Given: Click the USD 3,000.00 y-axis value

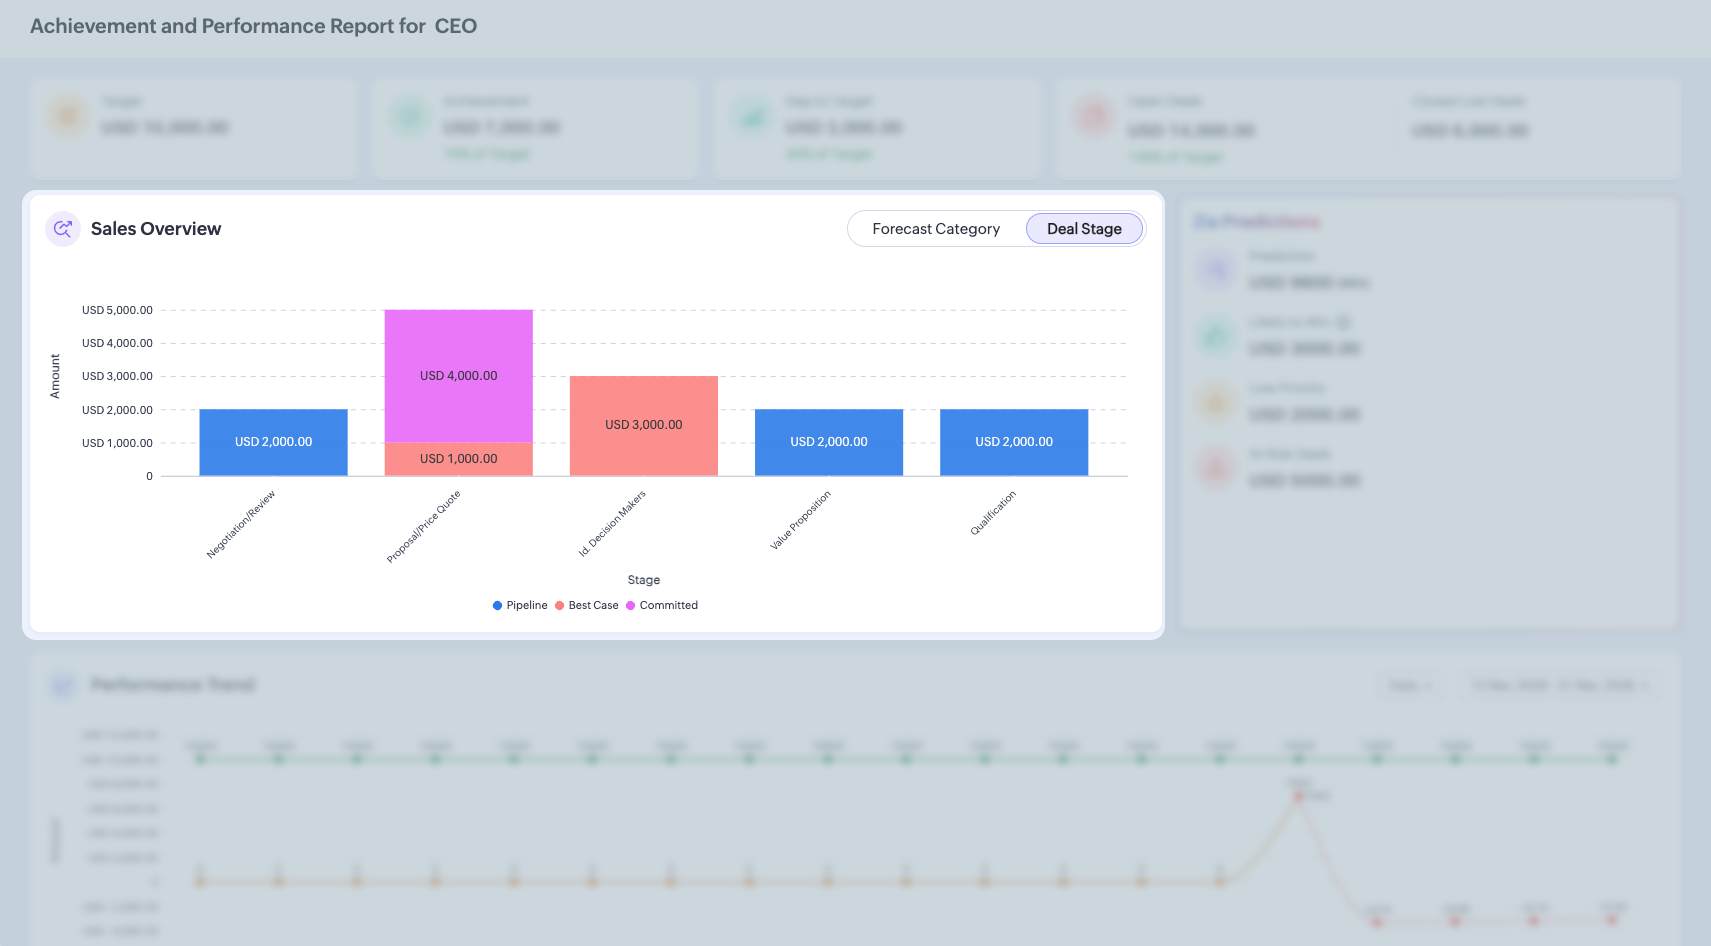Looking at the screenshot, I should click(117, 376).
